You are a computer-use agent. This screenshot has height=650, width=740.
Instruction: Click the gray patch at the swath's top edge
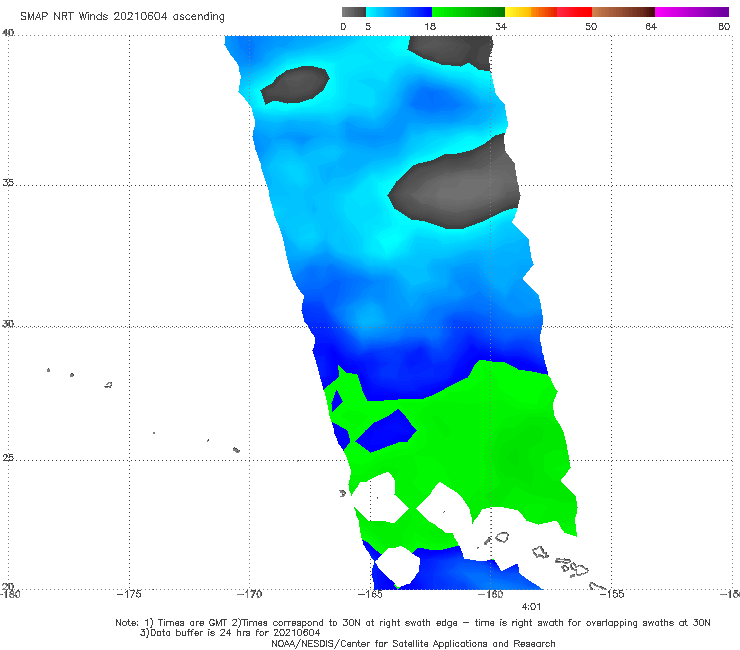(452, 51)
